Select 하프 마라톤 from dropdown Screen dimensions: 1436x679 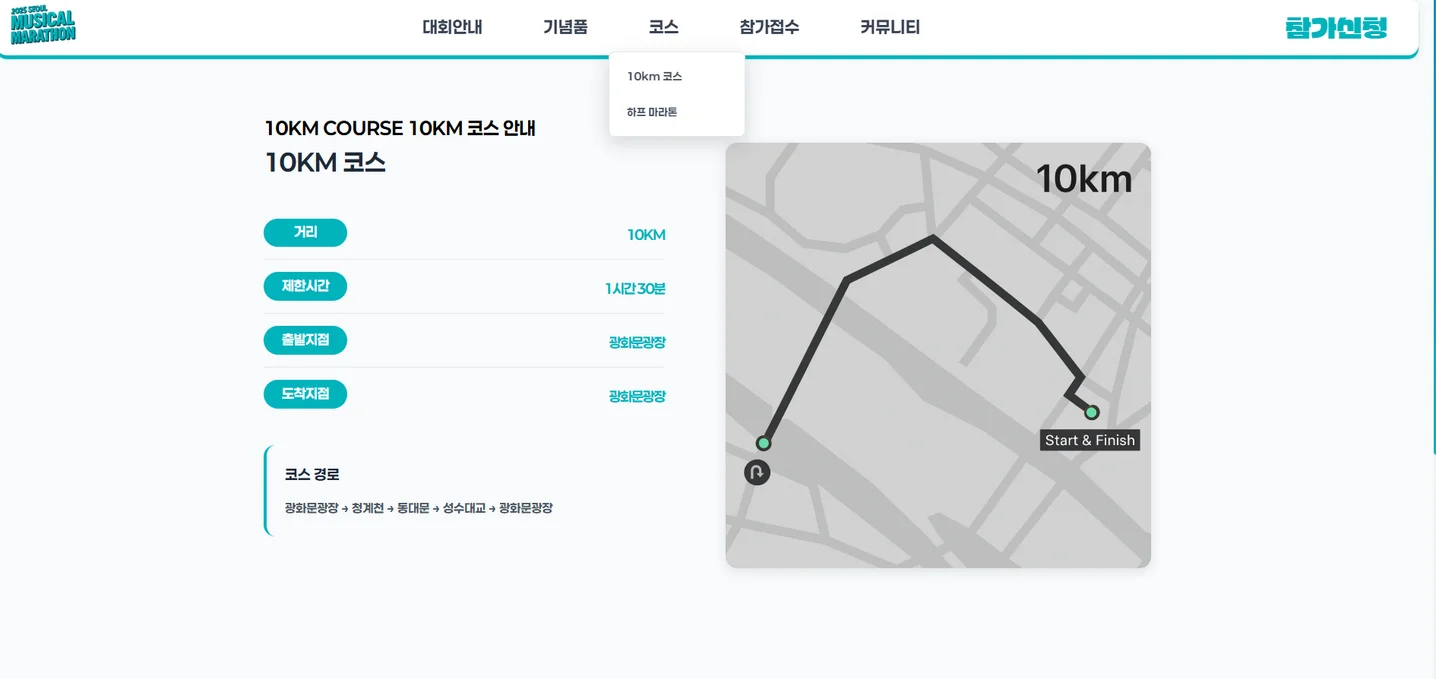[x=652, y=112]
